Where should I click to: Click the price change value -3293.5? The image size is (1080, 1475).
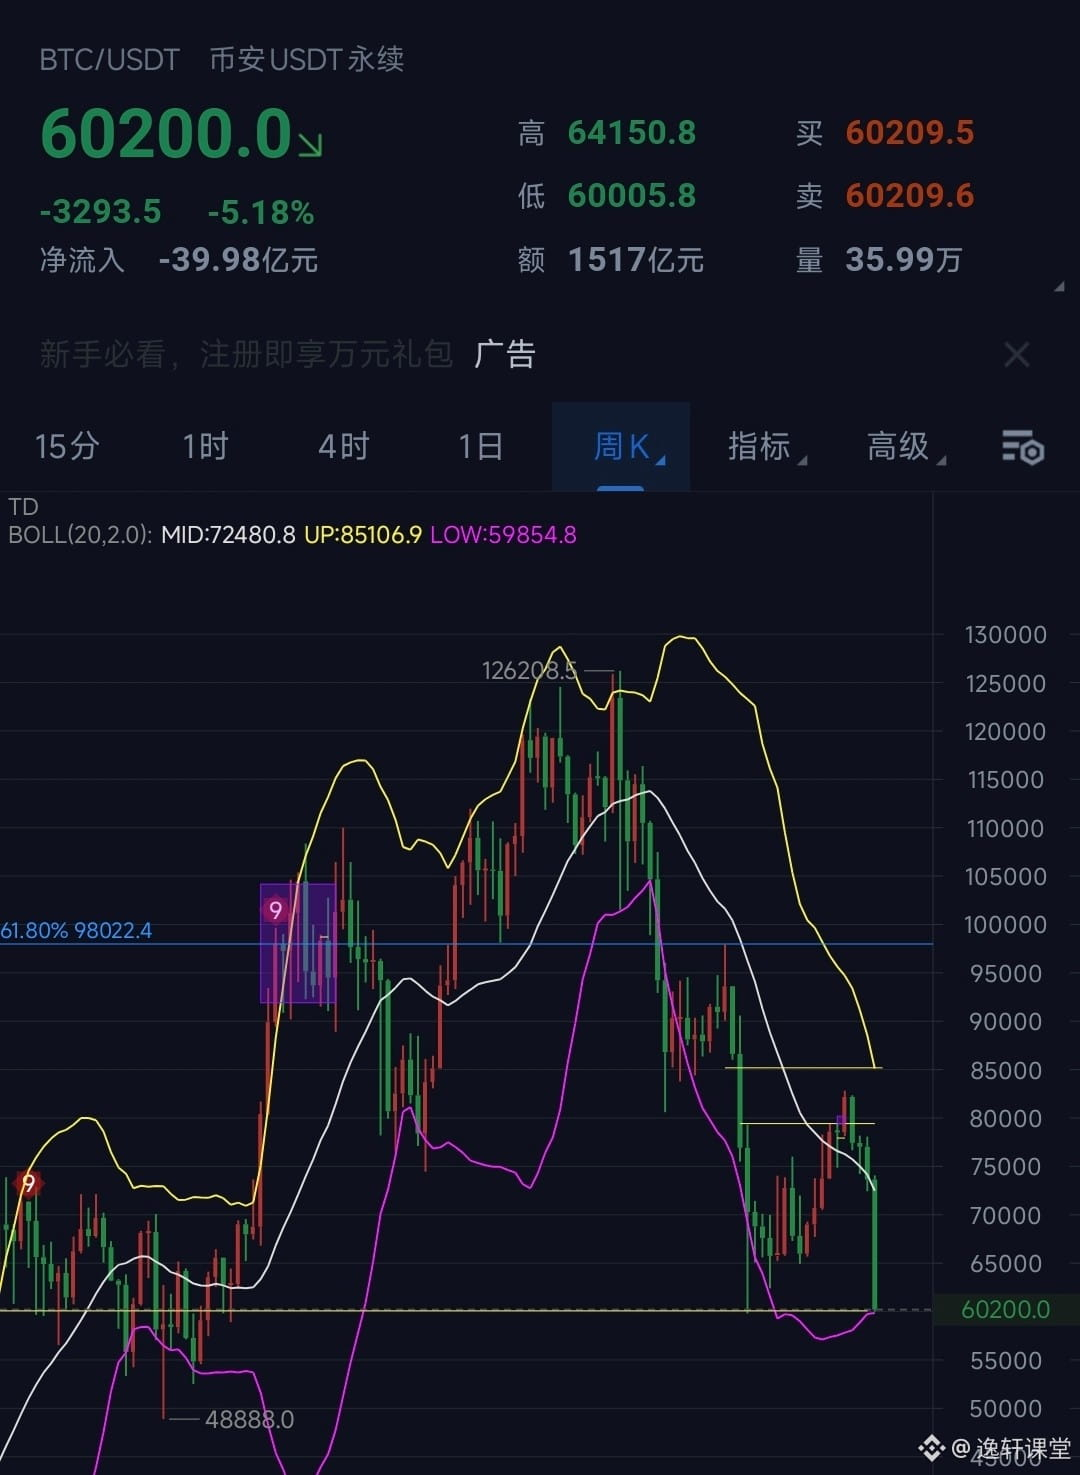[100, 212]
